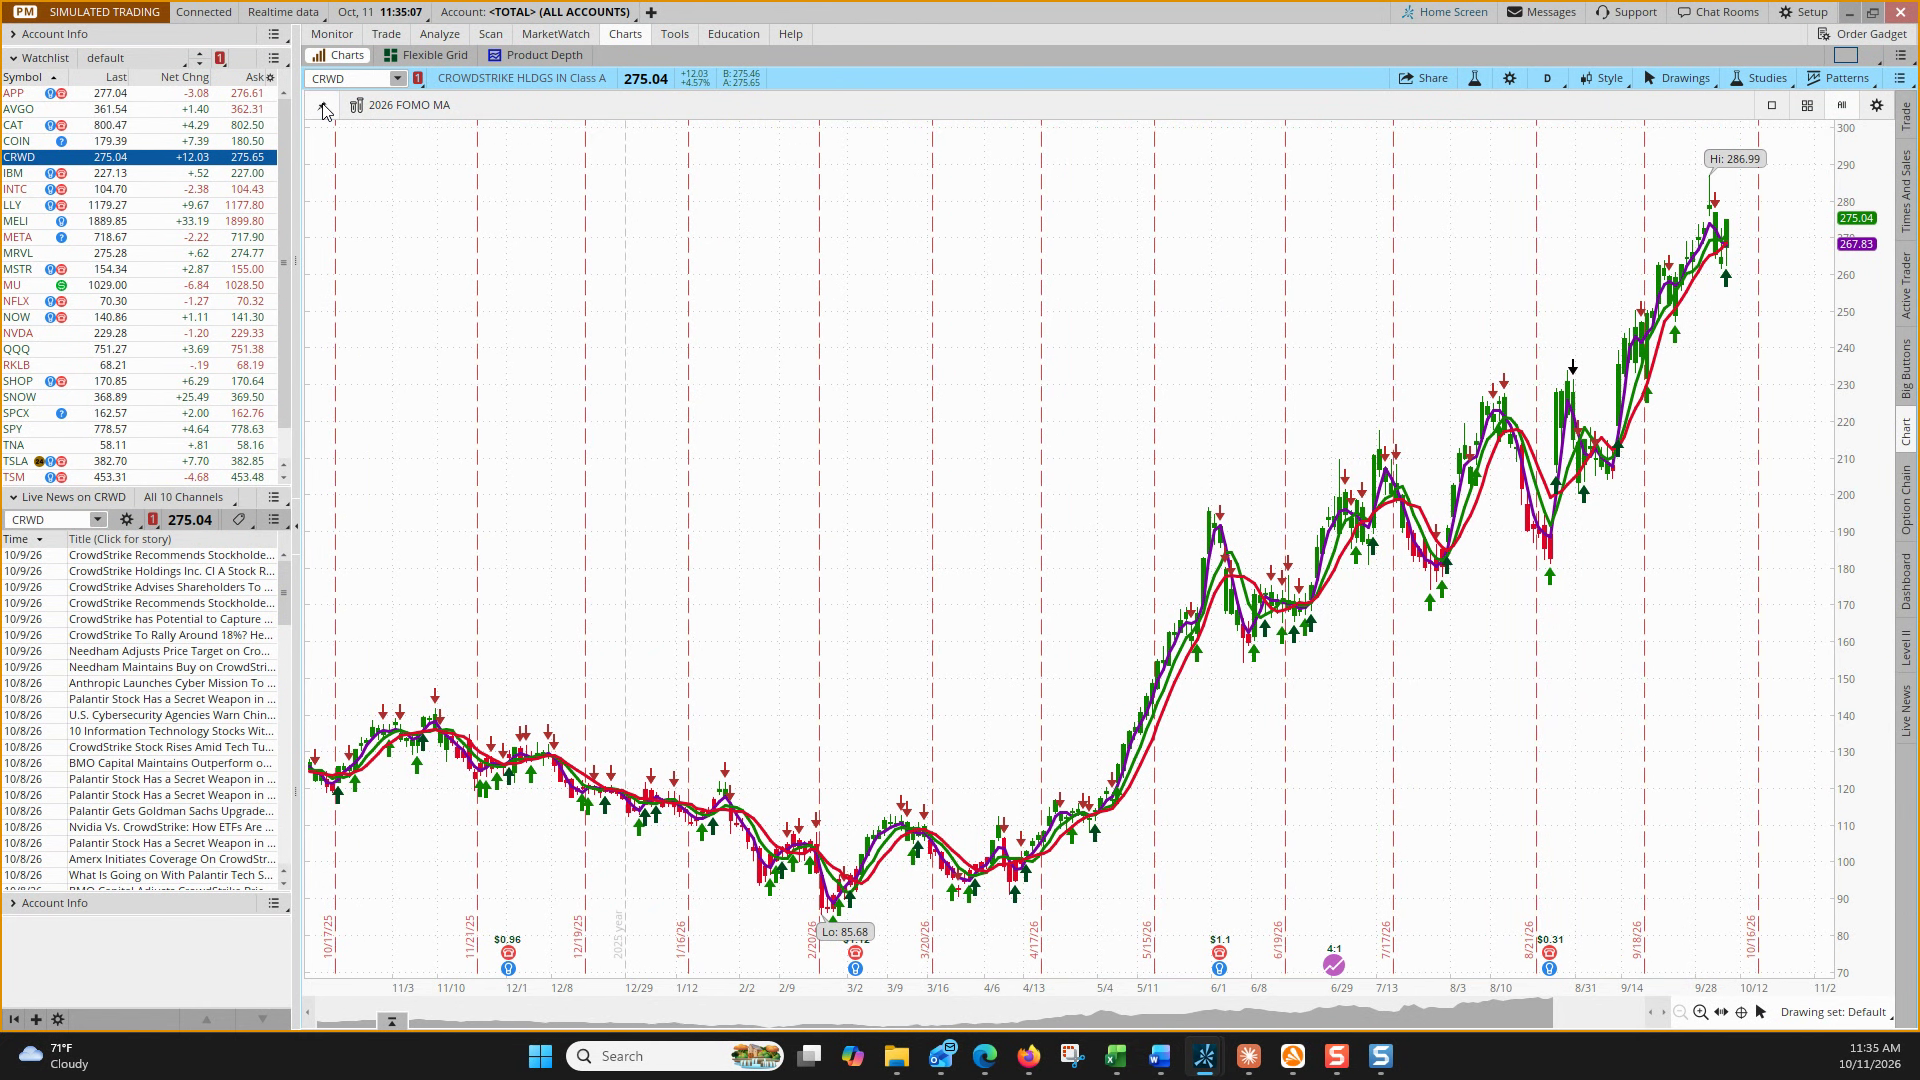The image size is (1920, 1080).
Task: Open the Order Gadget panel
Action: (1862, 34)
